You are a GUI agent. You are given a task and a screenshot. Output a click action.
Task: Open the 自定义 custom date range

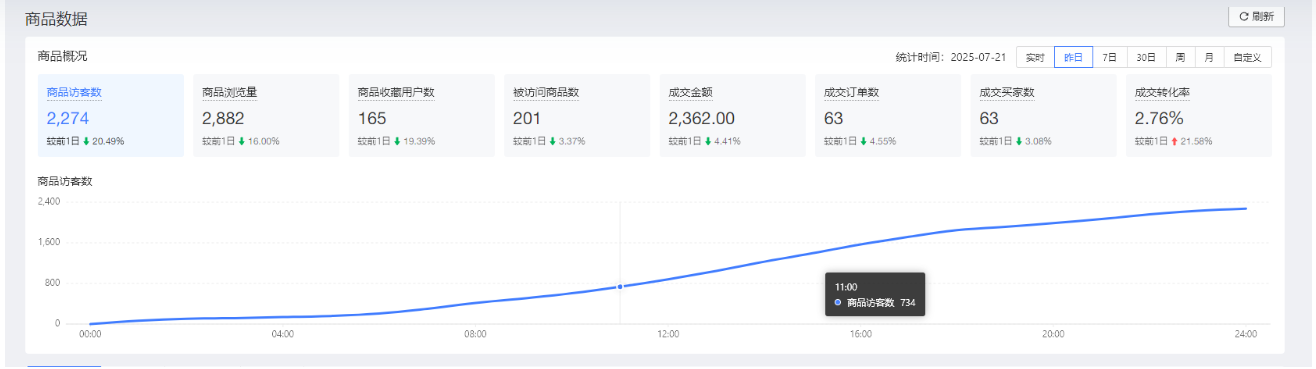click(x=1248, y=57)
